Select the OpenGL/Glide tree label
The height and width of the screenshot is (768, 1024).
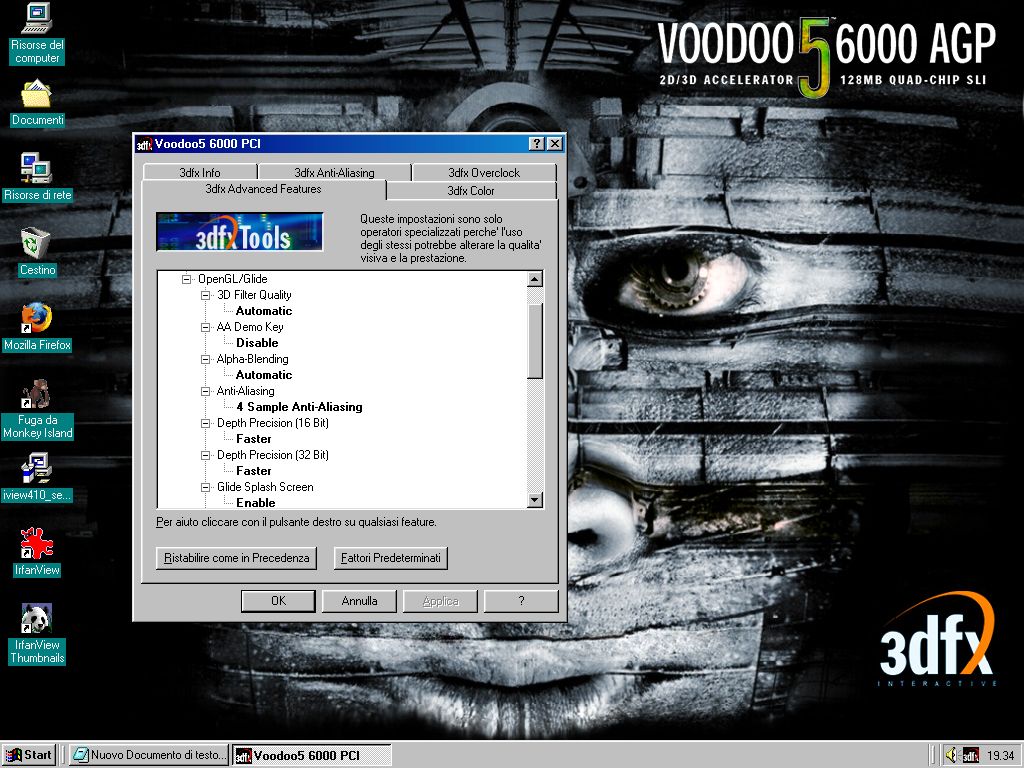(232, 279)
